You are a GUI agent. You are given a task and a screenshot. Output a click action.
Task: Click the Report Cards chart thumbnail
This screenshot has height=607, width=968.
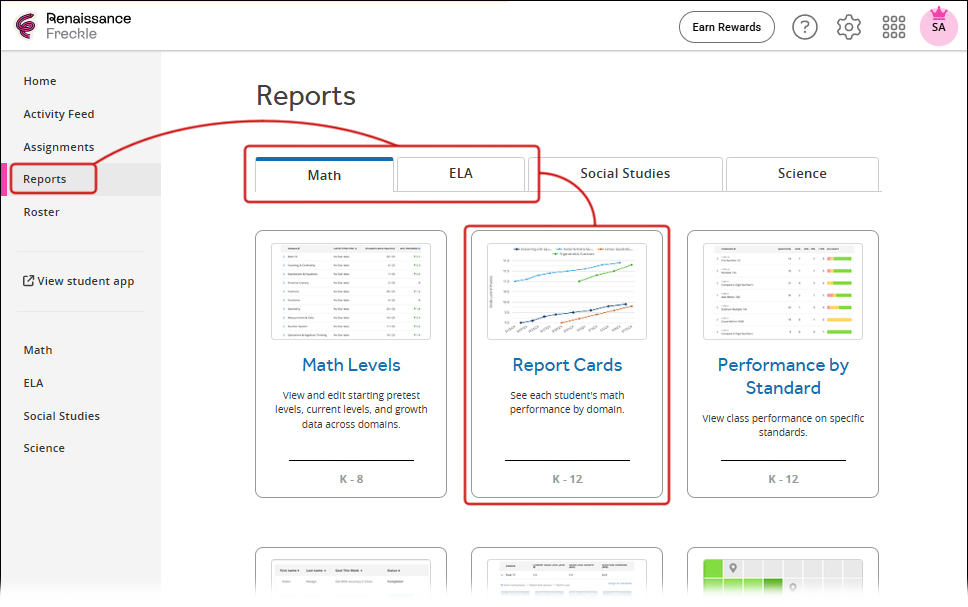[567, 291]
